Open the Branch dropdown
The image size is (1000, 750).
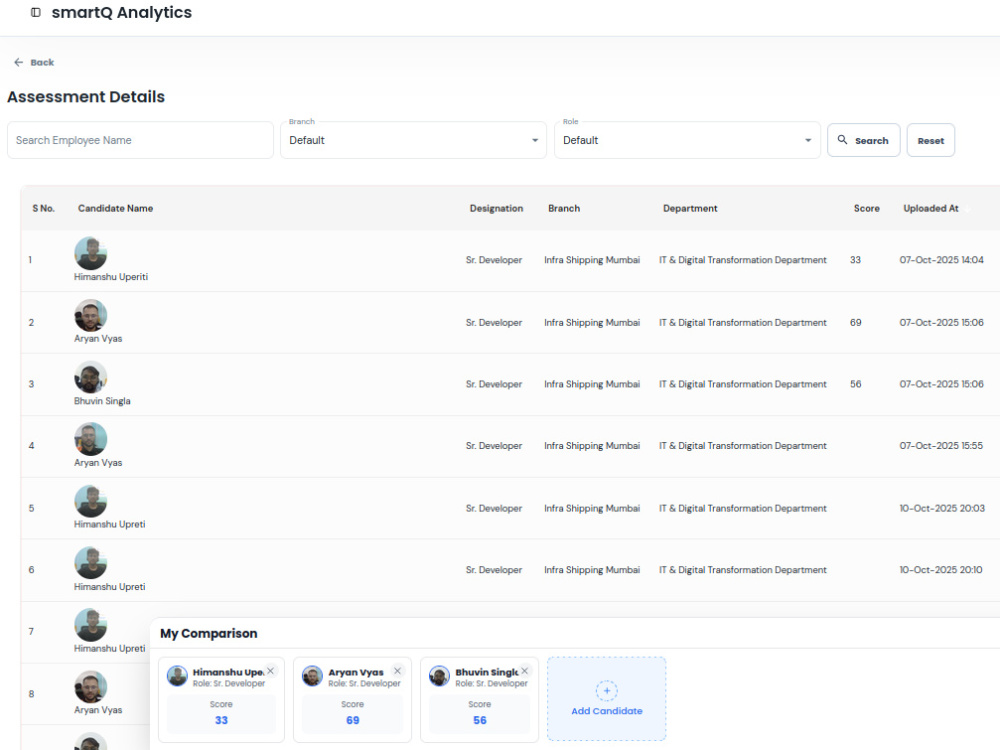tap(413, 140)
